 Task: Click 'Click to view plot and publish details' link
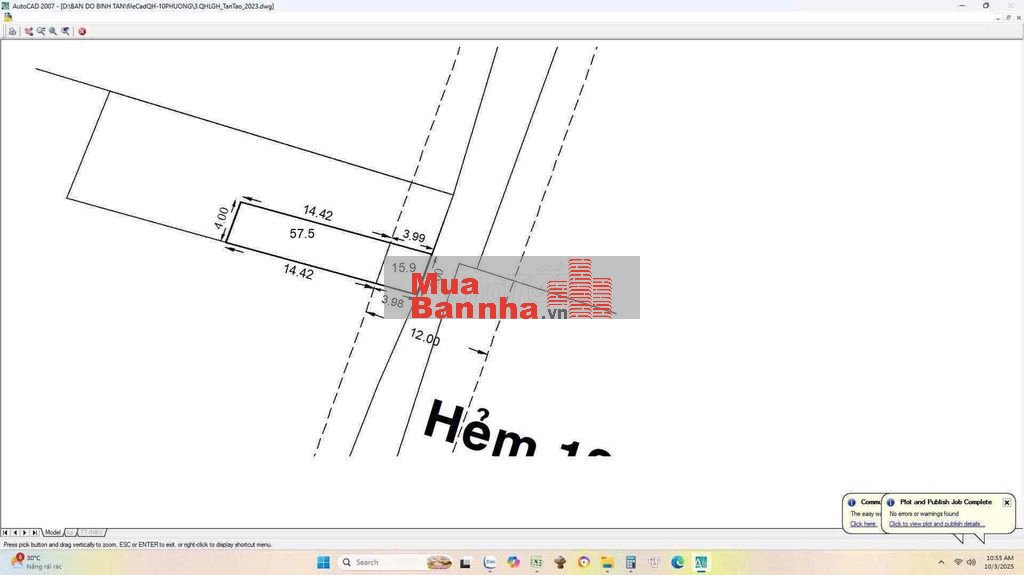[x=936, y=524]
